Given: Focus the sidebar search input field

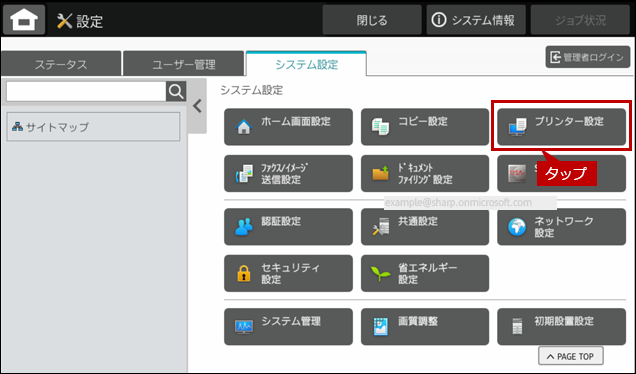Looking at the screenshot, I should pos(86,92).
